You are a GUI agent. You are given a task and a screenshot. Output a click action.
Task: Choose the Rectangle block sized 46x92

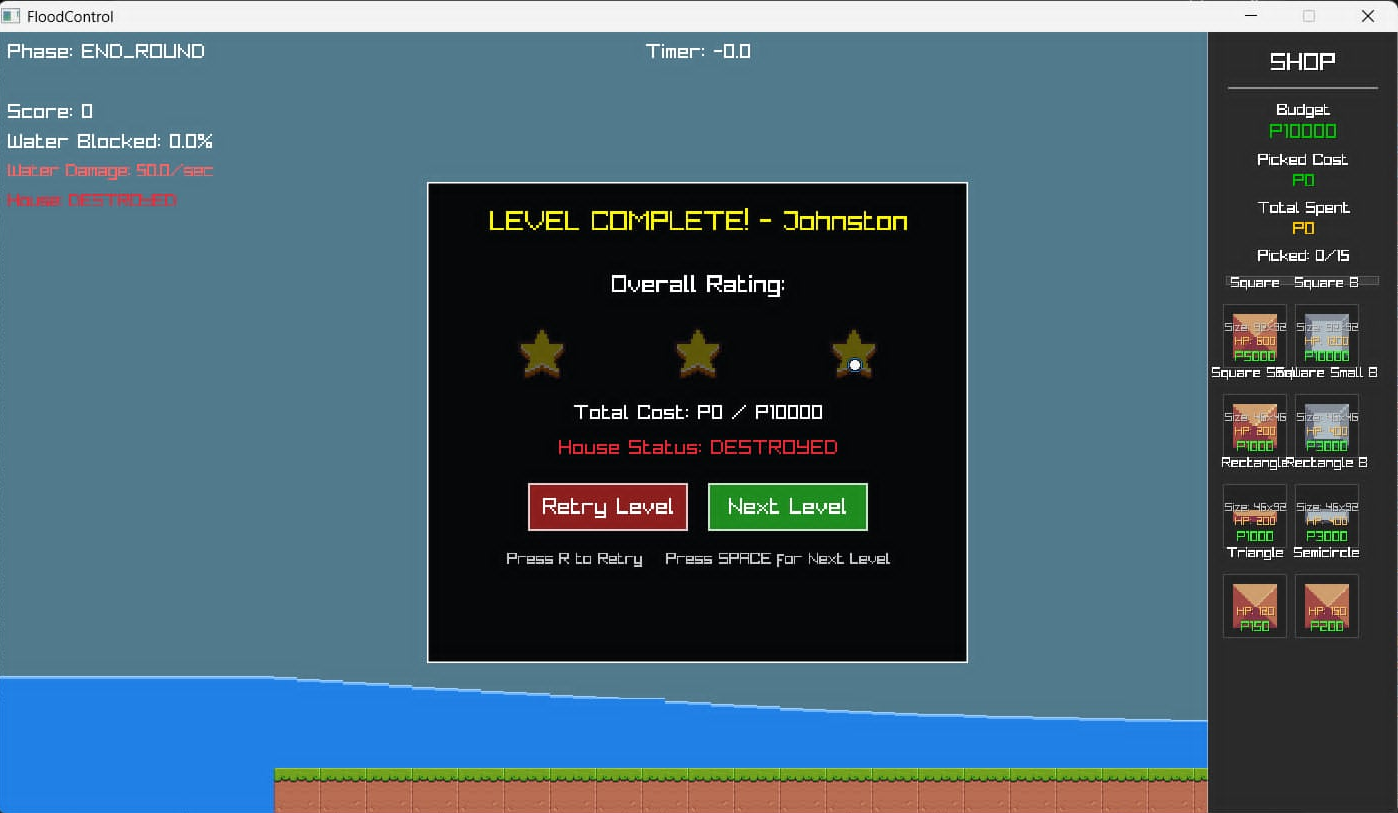pos(1255,516)
